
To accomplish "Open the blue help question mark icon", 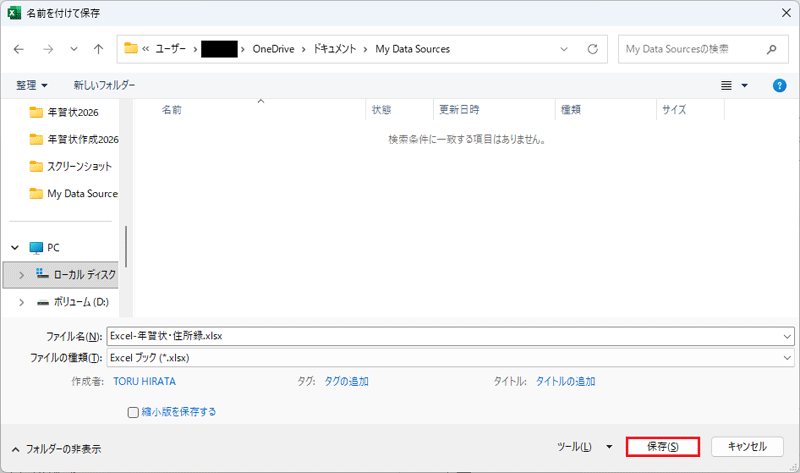I will coord(779,86).
